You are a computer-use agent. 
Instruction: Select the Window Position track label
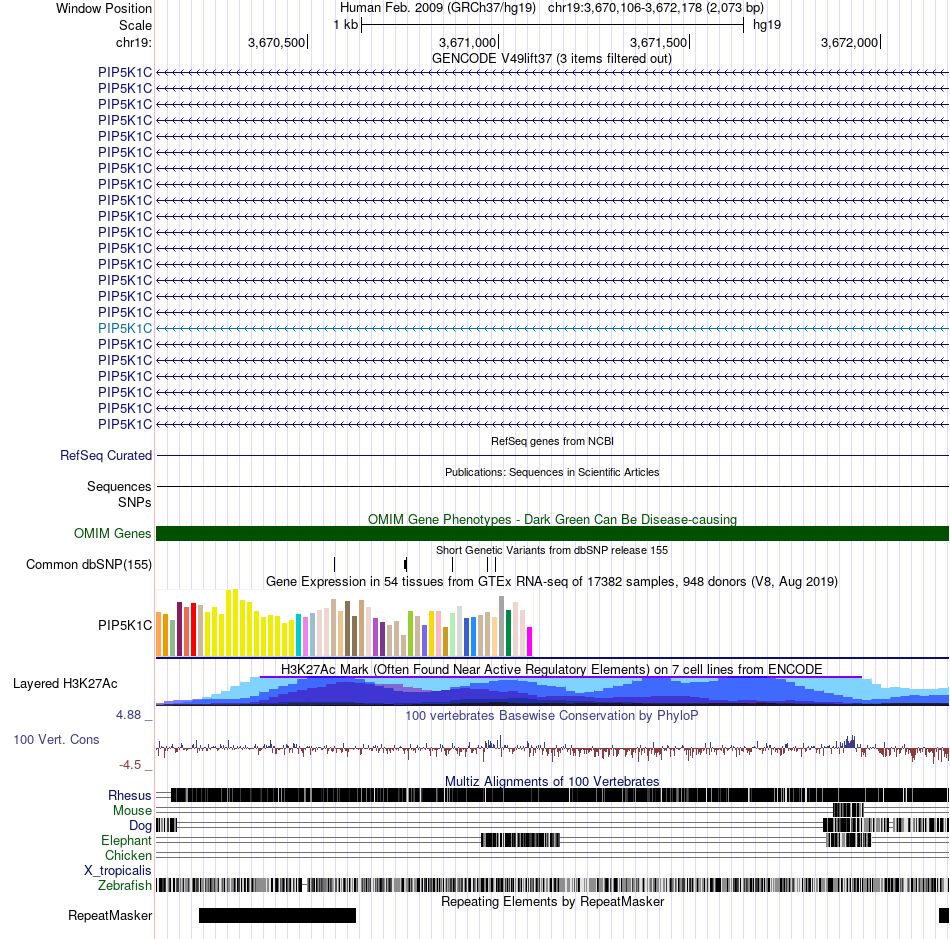point(104,8)
